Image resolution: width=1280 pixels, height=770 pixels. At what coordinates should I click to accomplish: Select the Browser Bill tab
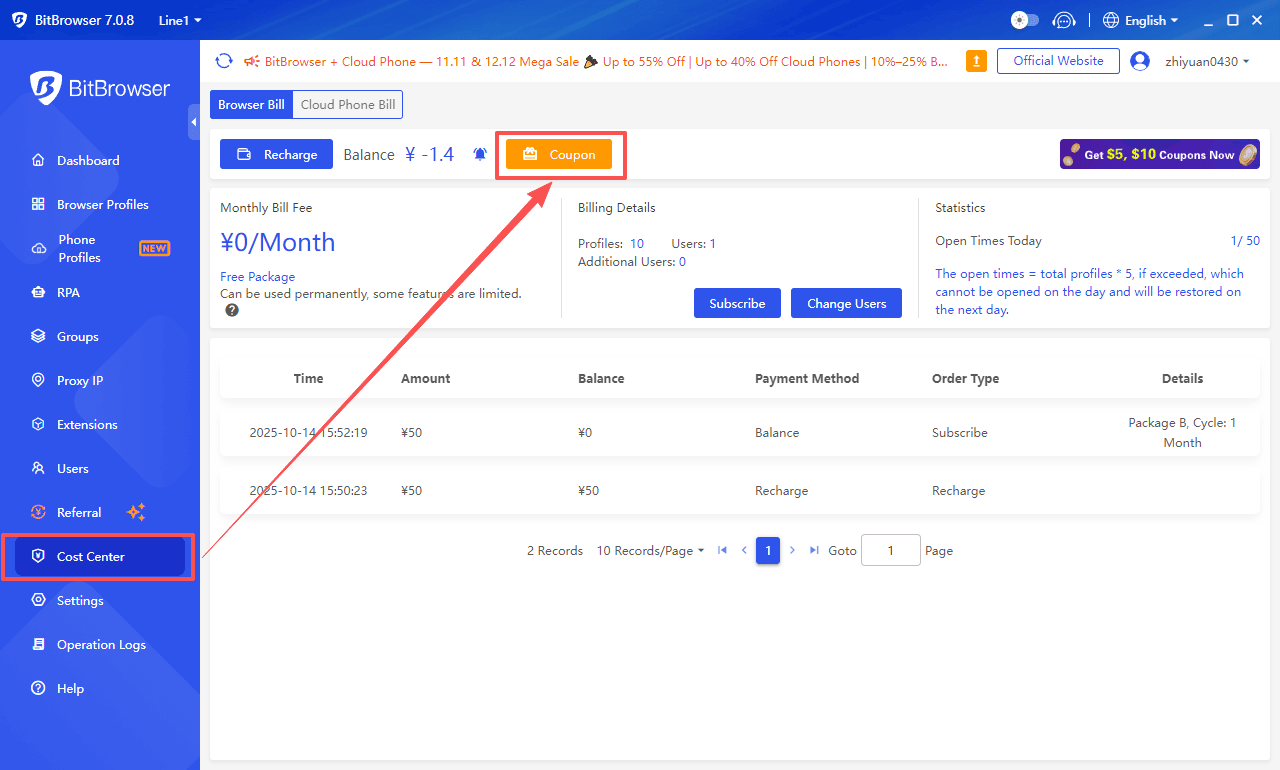(250, 104)
